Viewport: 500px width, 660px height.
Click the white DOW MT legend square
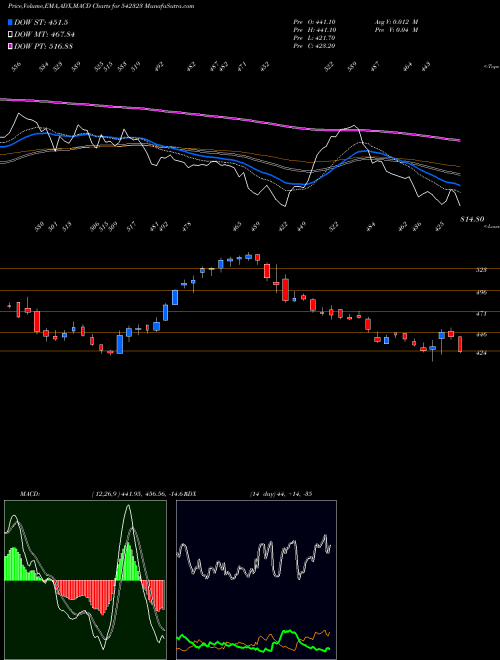[10, 34]
